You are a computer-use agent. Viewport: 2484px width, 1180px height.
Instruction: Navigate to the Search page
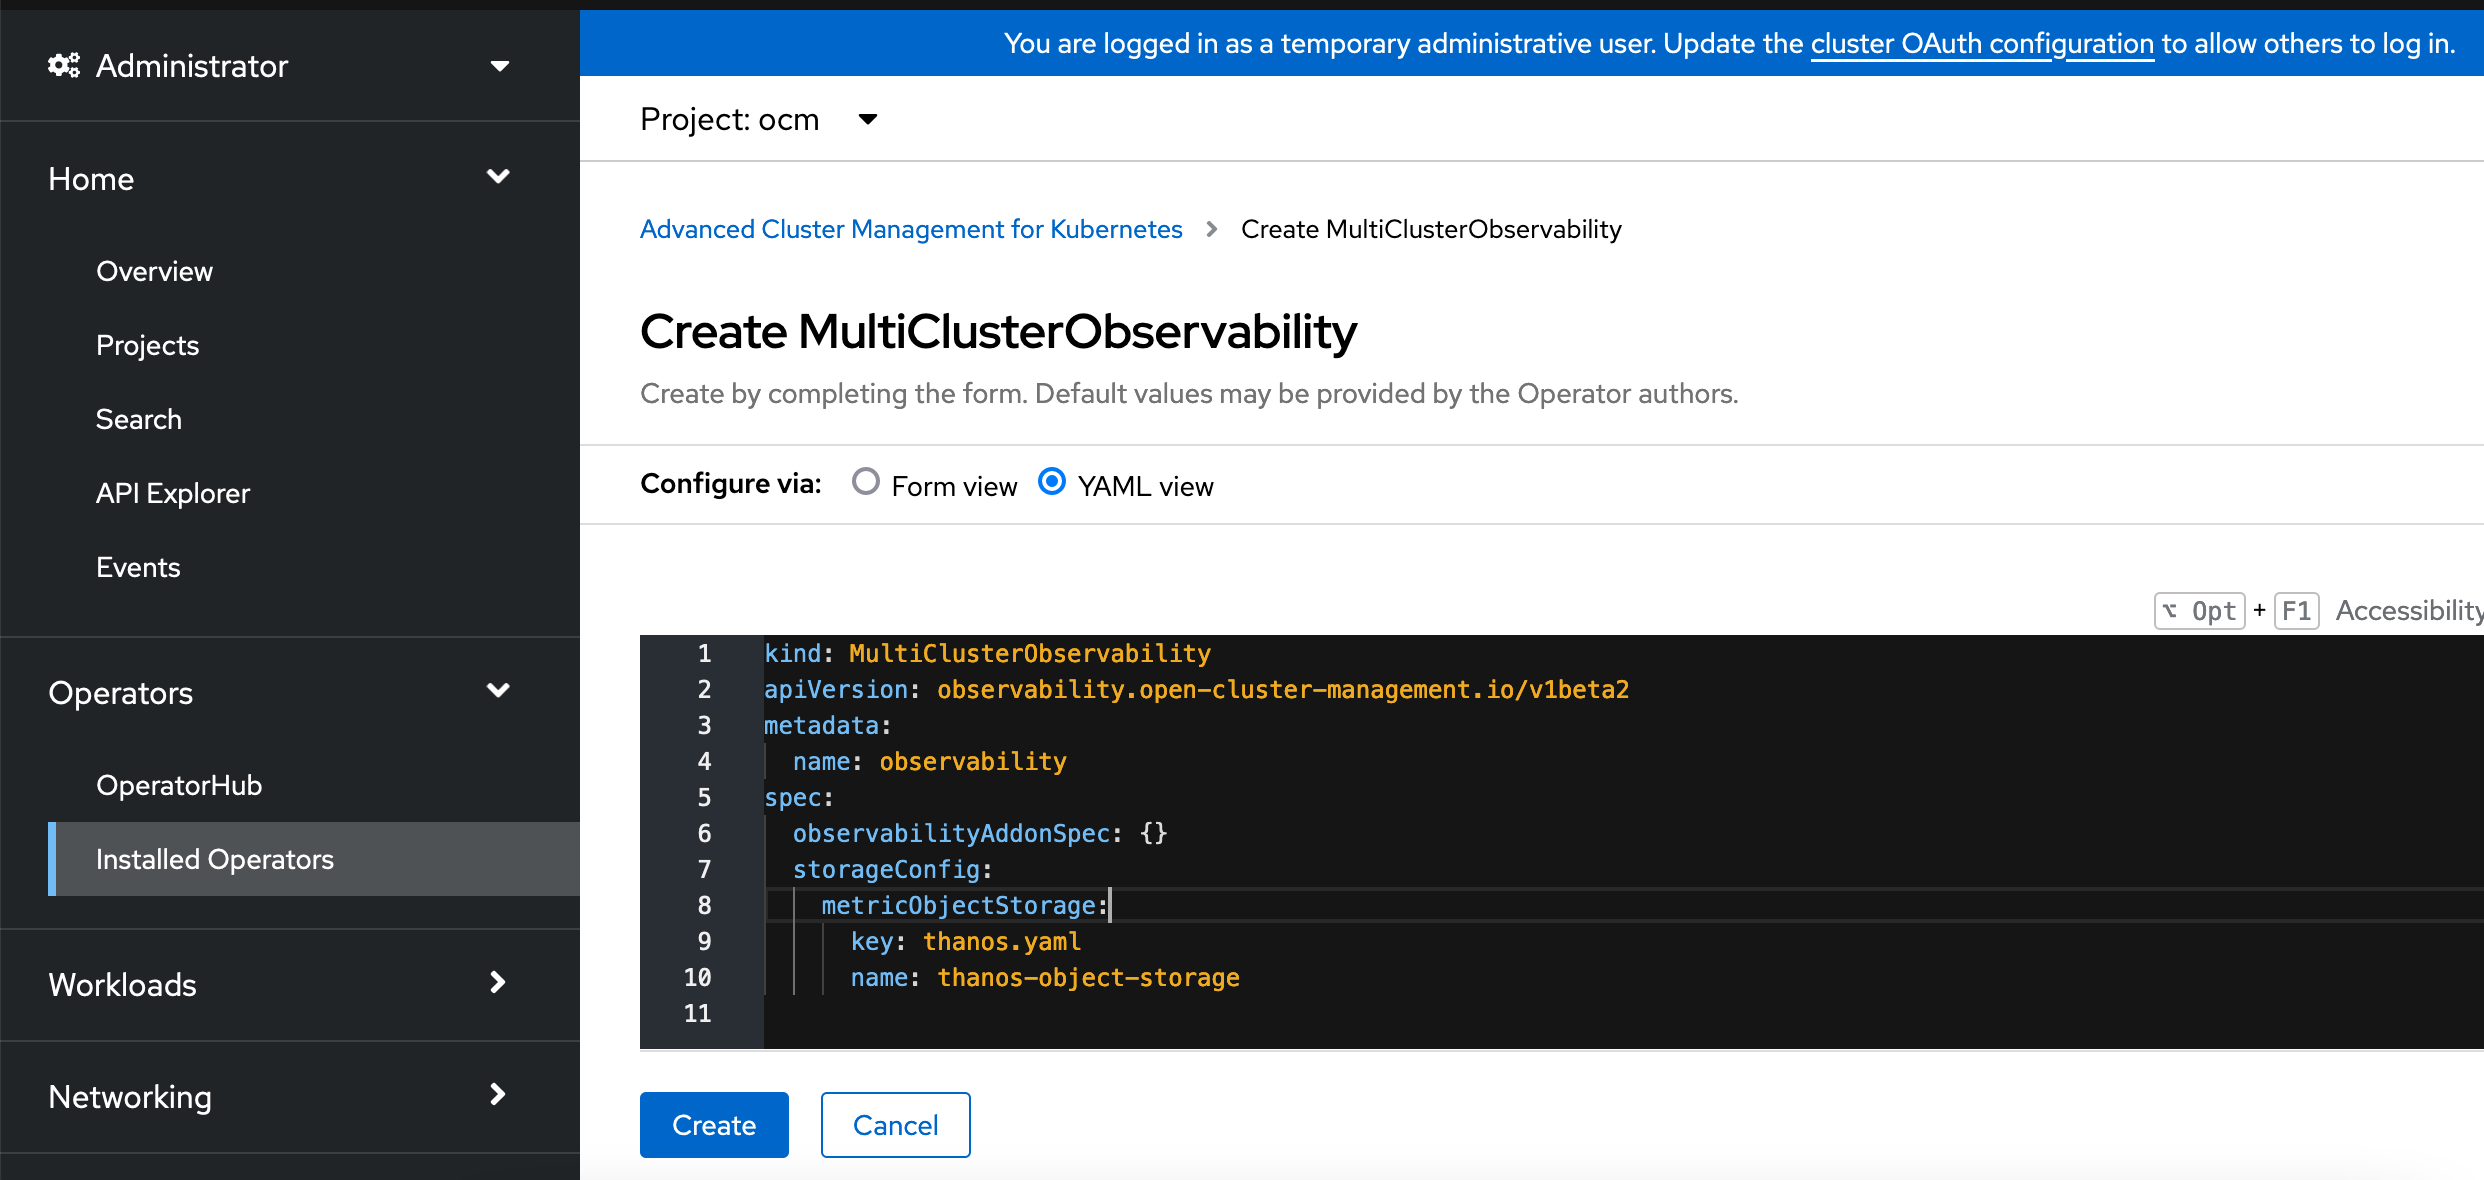click(x=139, y=418)
